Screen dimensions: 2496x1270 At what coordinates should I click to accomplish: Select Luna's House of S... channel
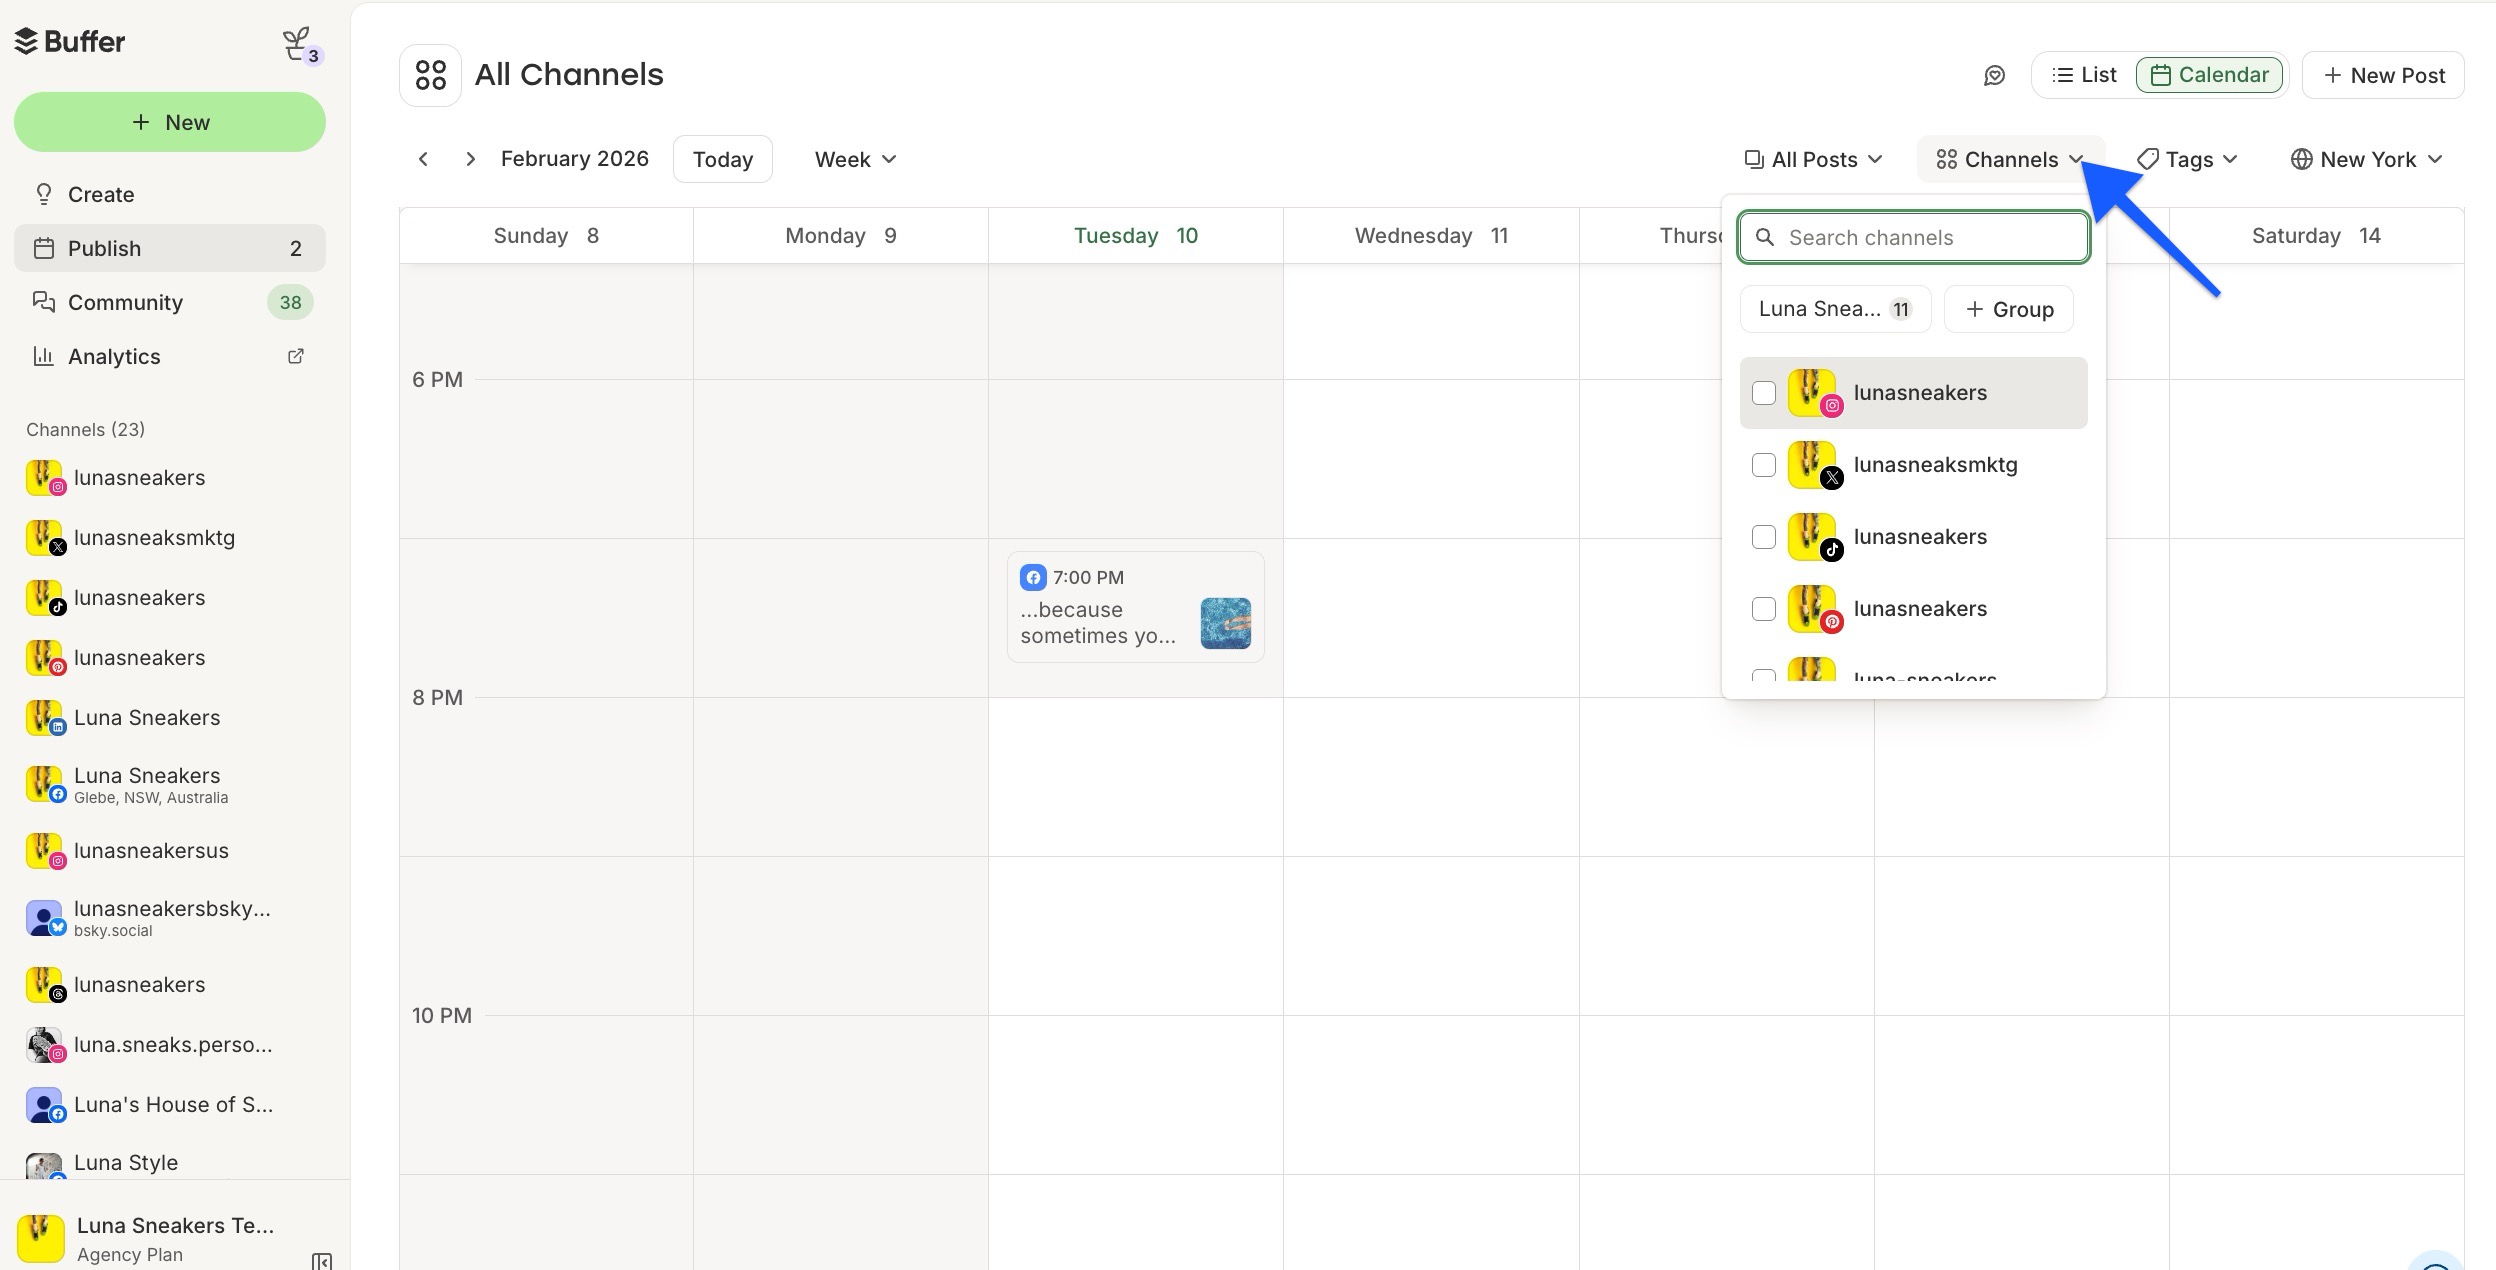click(170, 1105)
